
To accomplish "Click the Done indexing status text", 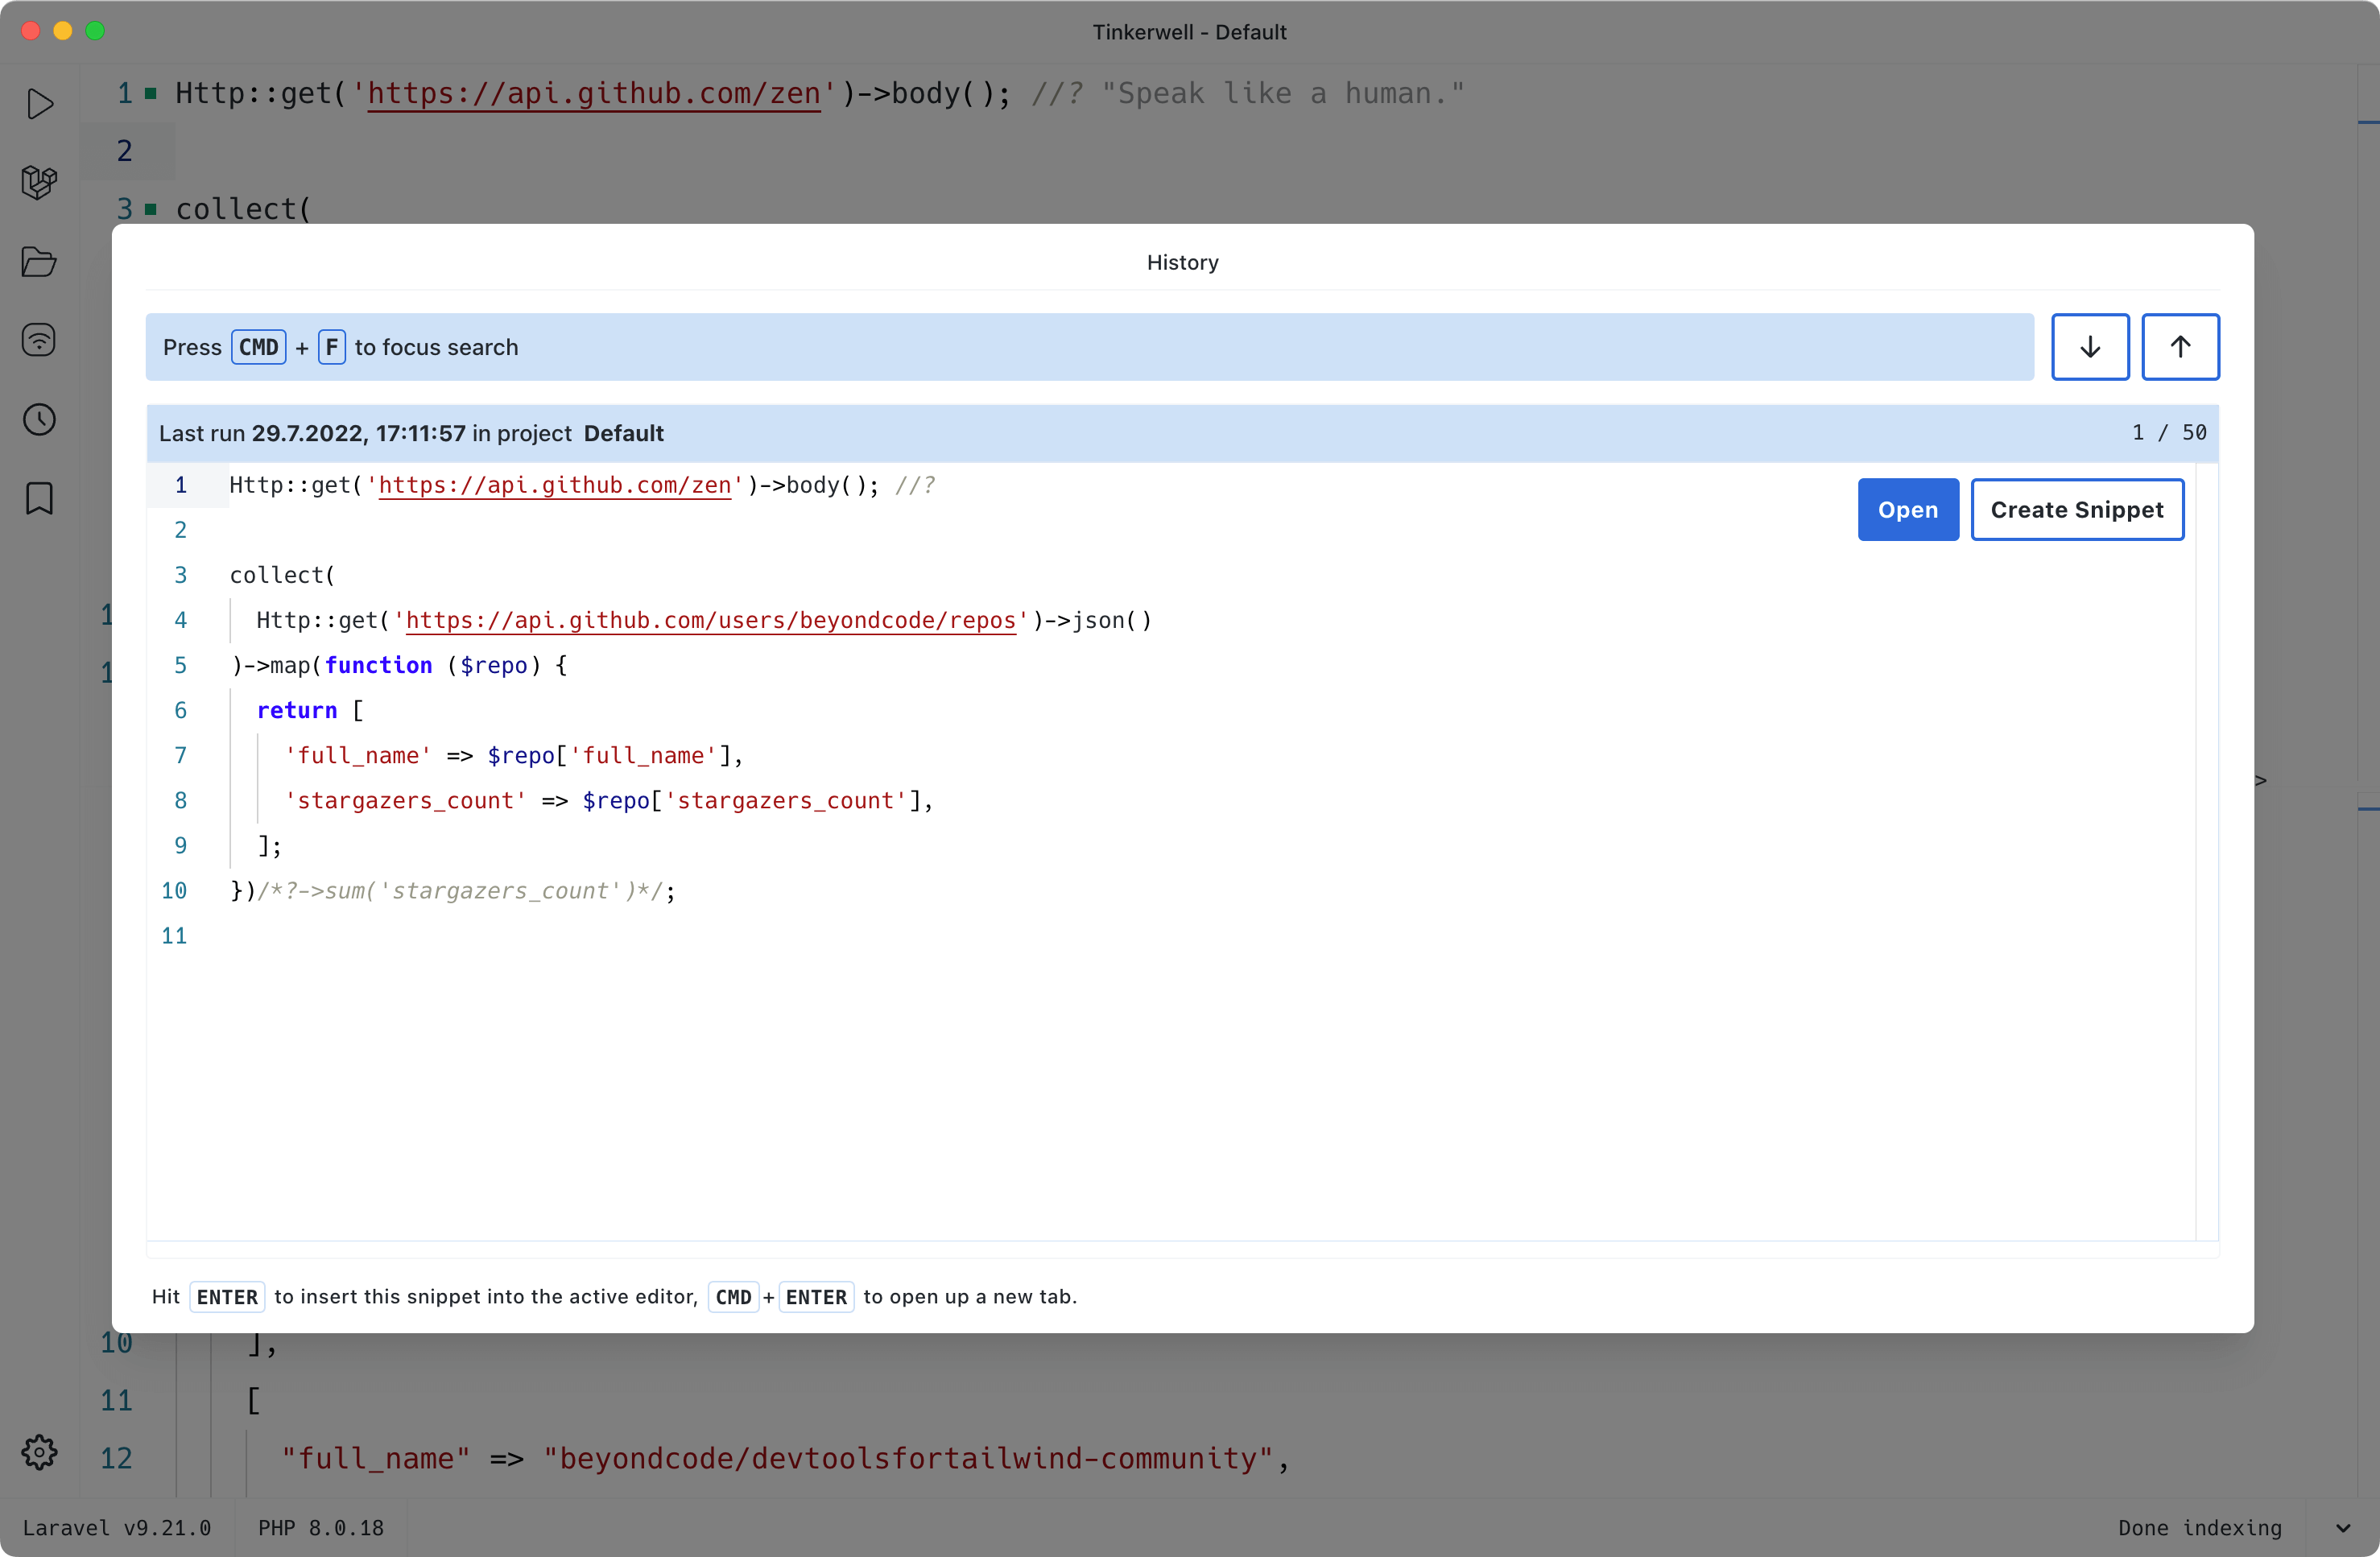I will (x=2200, y=1528).
